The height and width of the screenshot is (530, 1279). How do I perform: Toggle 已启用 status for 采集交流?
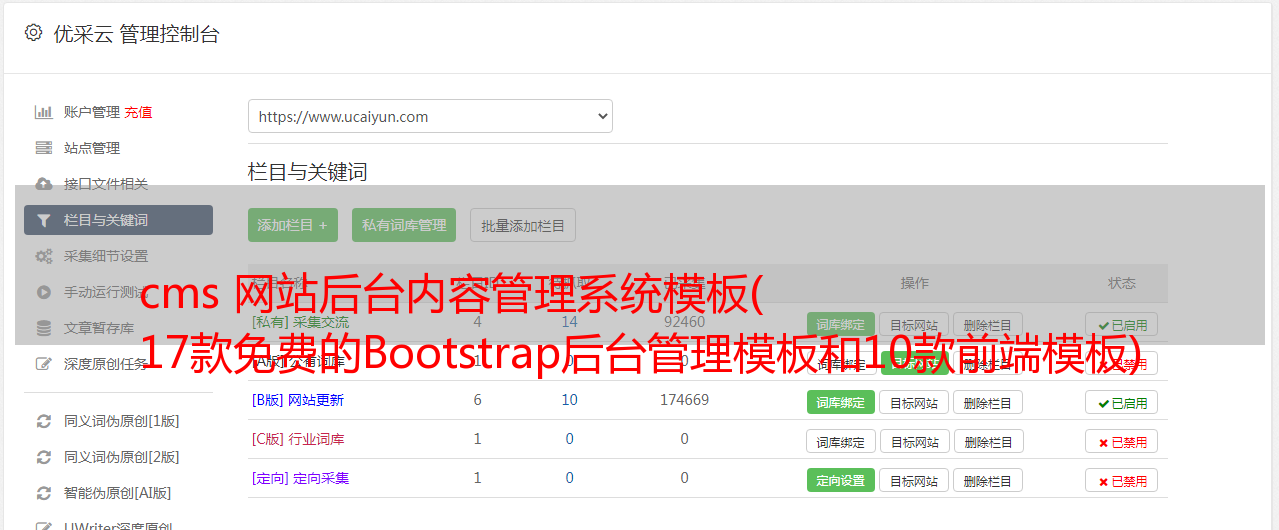click(1122, 325)
